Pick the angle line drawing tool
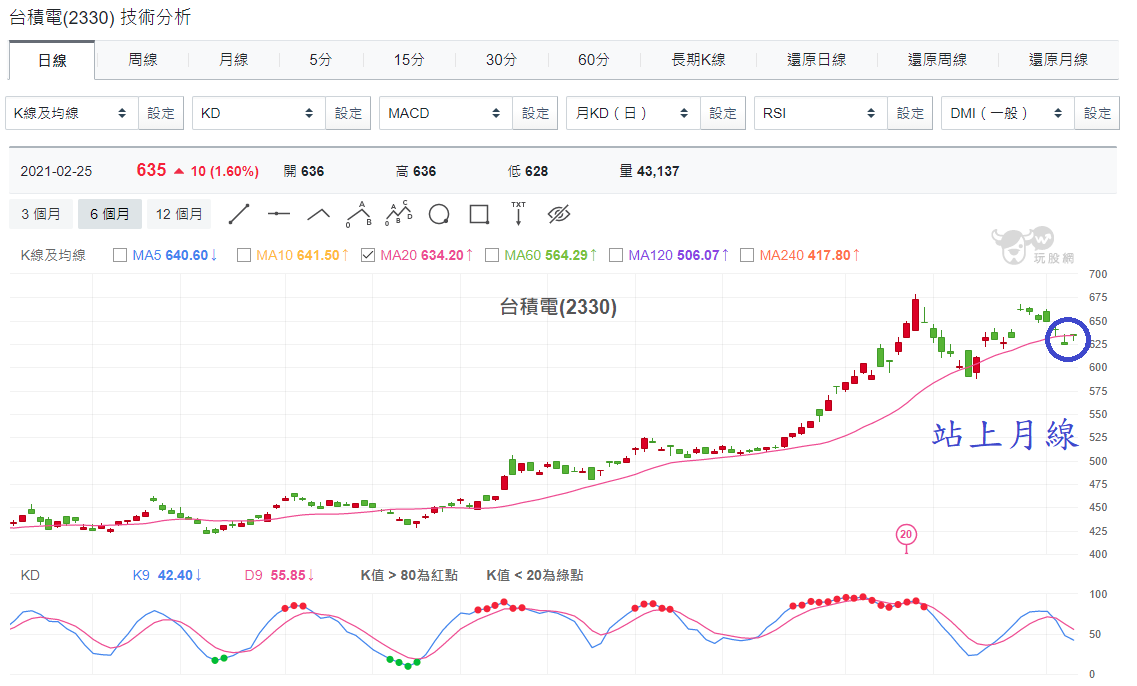 click(x=318, y=214)
